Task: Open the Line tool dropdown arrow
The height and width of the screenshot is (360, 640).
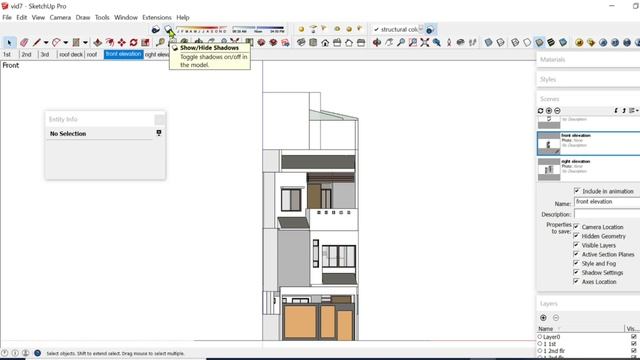Action: 46,42
